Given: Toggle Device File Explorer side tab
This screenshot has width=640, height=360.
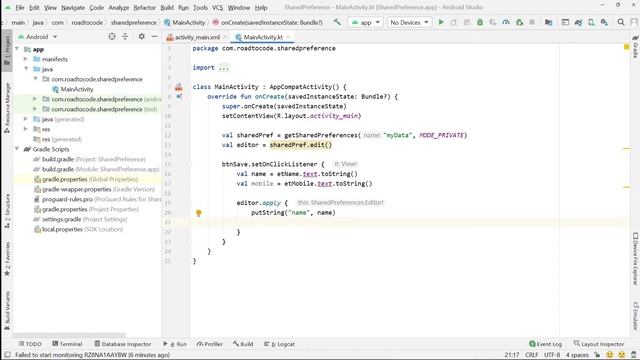Looking at the screenshot, I should click(x=635, y=259).
